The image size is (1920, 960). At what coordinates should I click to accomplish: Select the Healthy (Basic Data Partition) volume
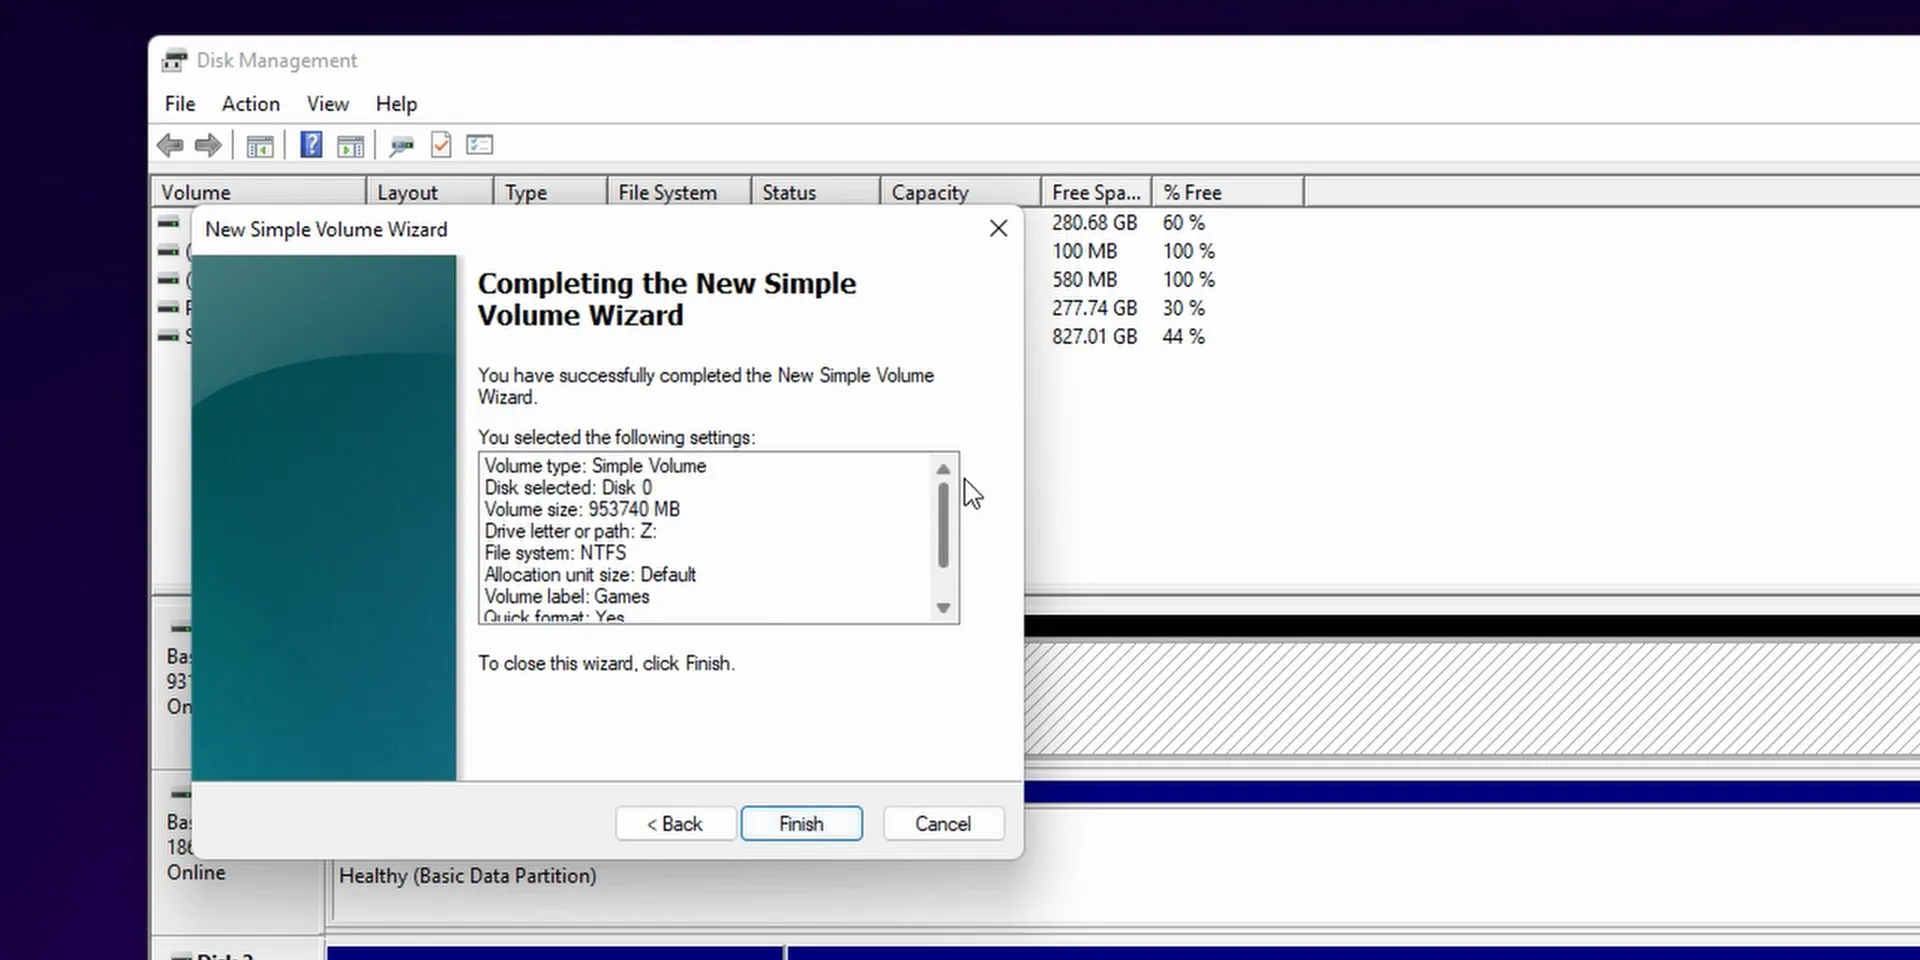(467, 876)
